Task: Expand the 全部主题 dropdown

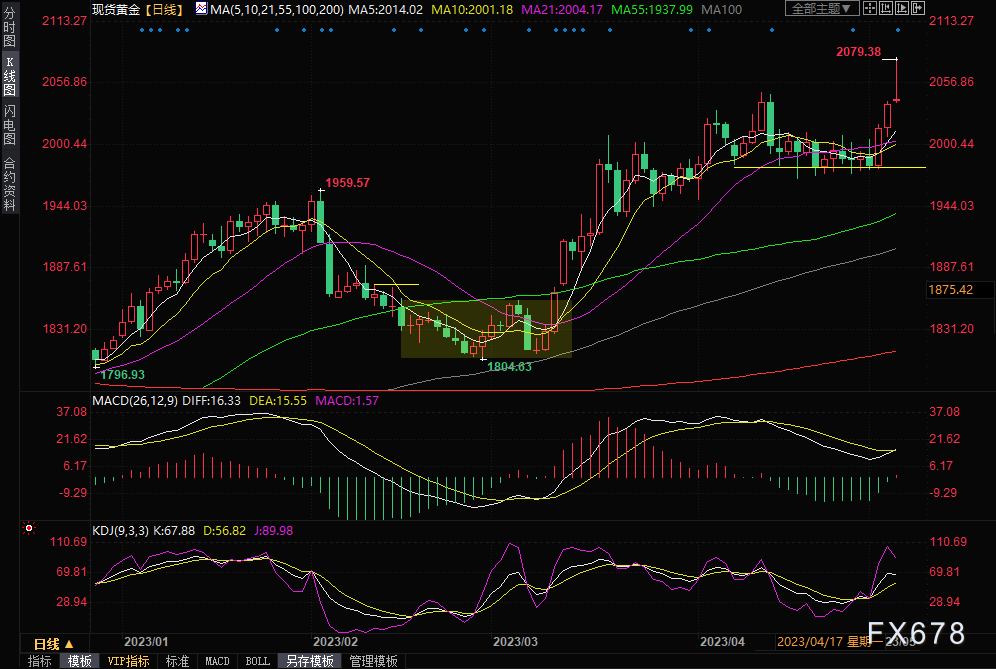Action: [822, 9]
